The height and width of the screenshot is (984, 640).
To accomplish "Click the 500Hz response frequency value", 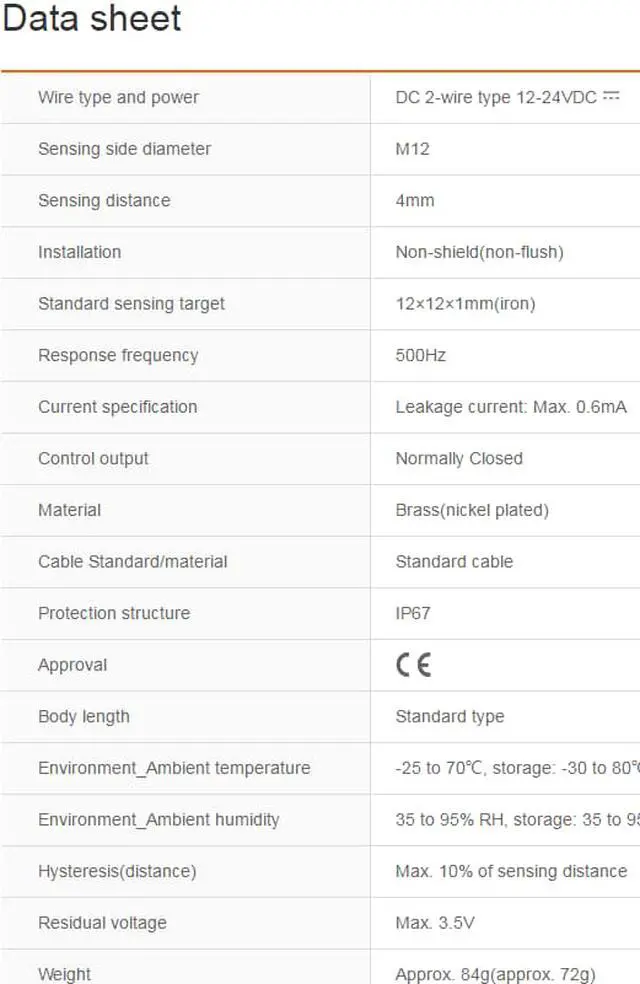I will [420, 355].
